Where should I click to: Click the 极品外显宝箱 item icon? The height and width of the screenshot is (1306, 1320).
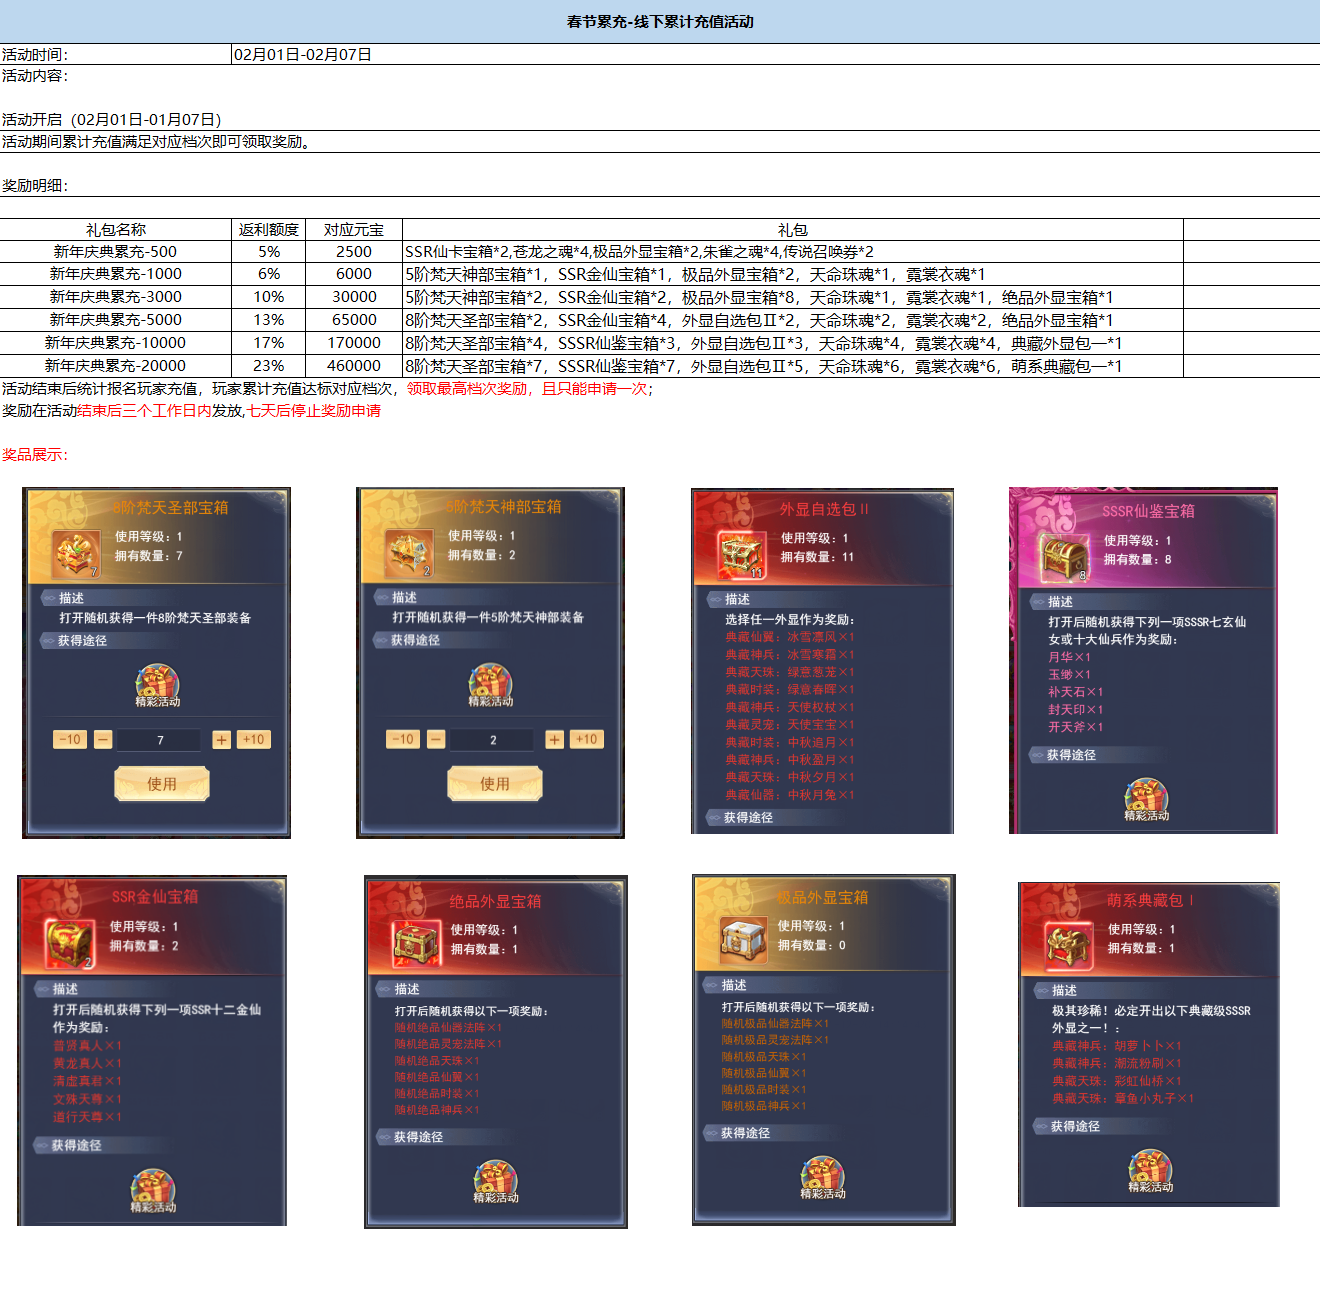(743, 940)
